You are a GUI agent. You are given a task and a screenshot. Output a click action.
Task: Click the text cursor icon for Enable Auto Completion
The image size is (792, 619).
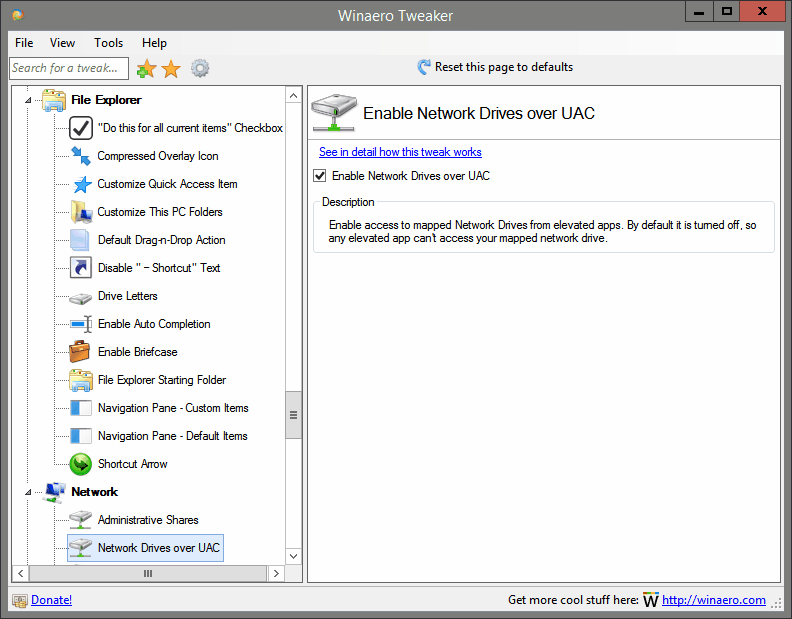(x=81, y=324)
